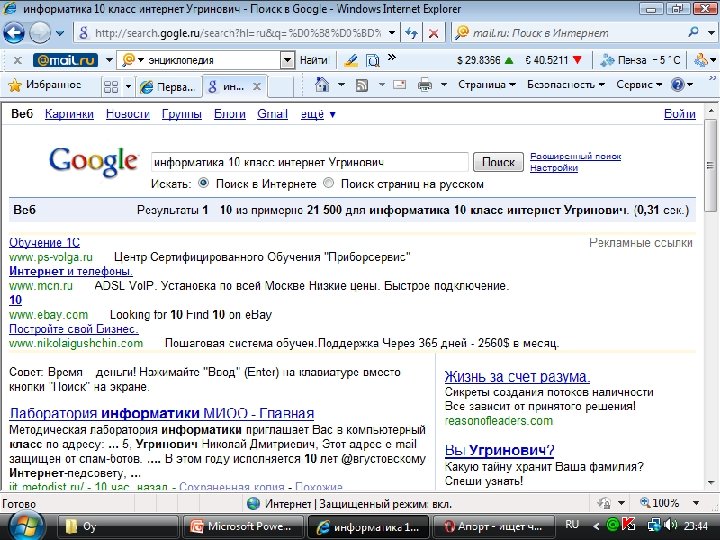Viewport: 720px width, 540px height.
Task: Click the scrollbar down arrow
Action: pos(711,483)
